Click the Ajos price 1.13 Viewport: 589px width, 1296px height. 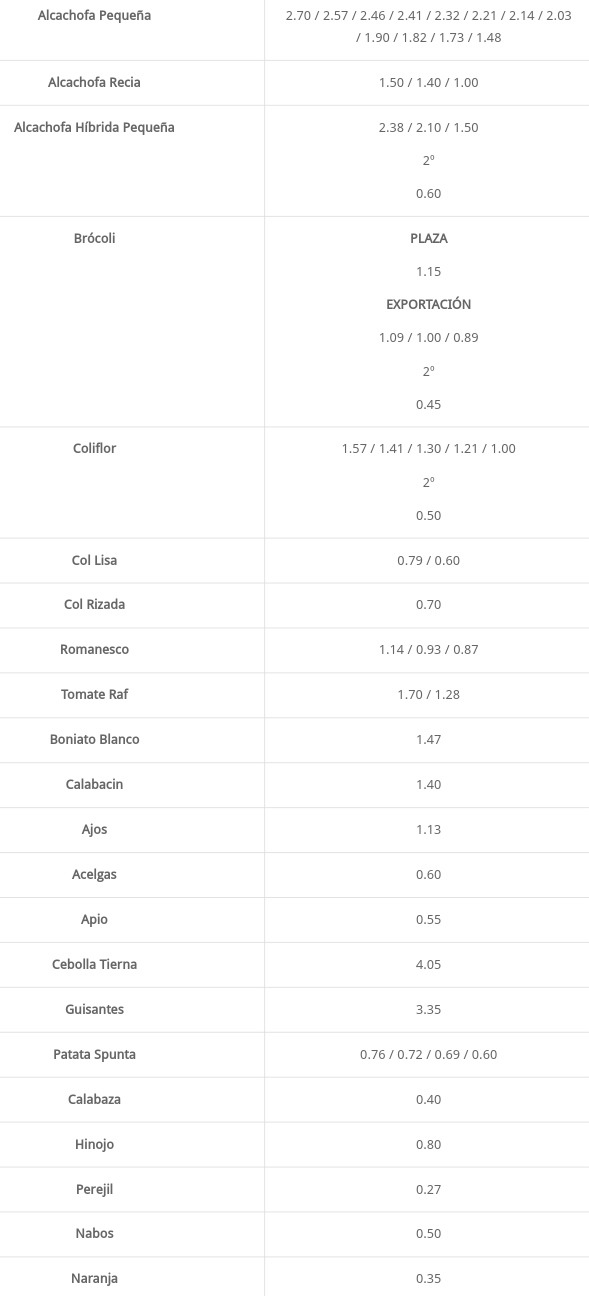tap(428, 829)
